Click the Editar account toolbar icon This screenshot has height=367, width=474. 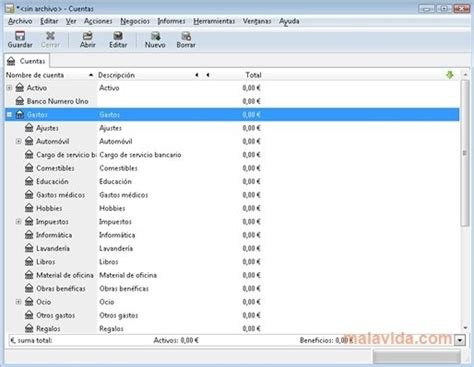(x=118, y=36)
